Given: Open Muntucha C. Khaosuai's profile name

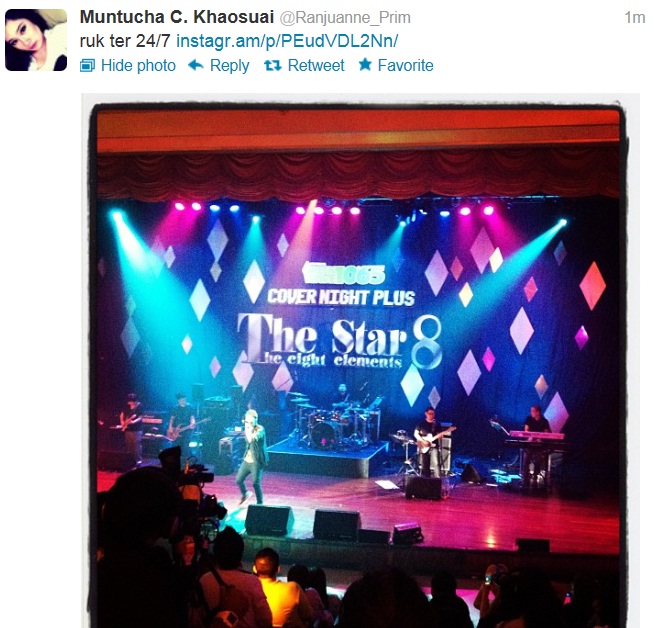Looking at the screenshot, I should coord(177,18).
